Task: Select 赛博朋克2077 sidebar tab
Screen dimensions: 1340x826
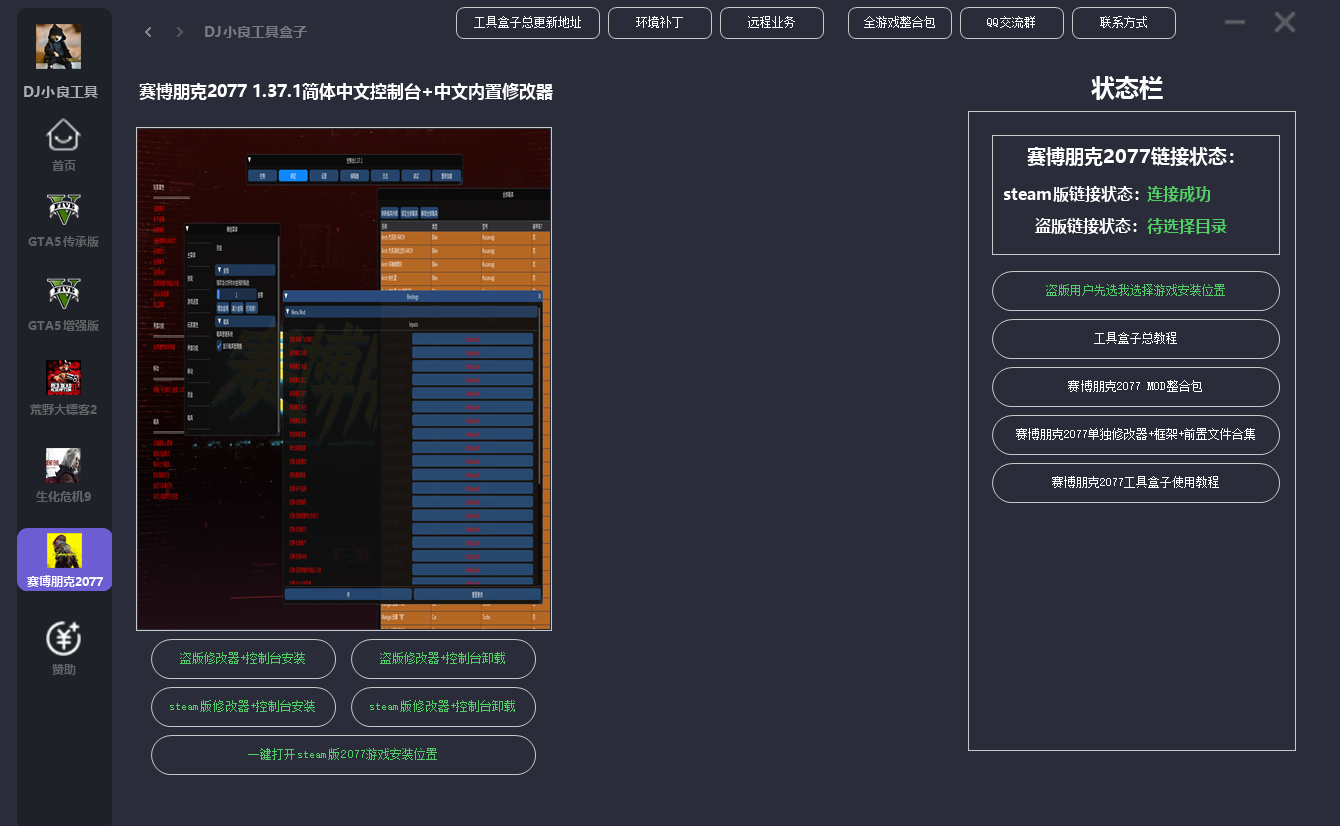Action: 64,560
